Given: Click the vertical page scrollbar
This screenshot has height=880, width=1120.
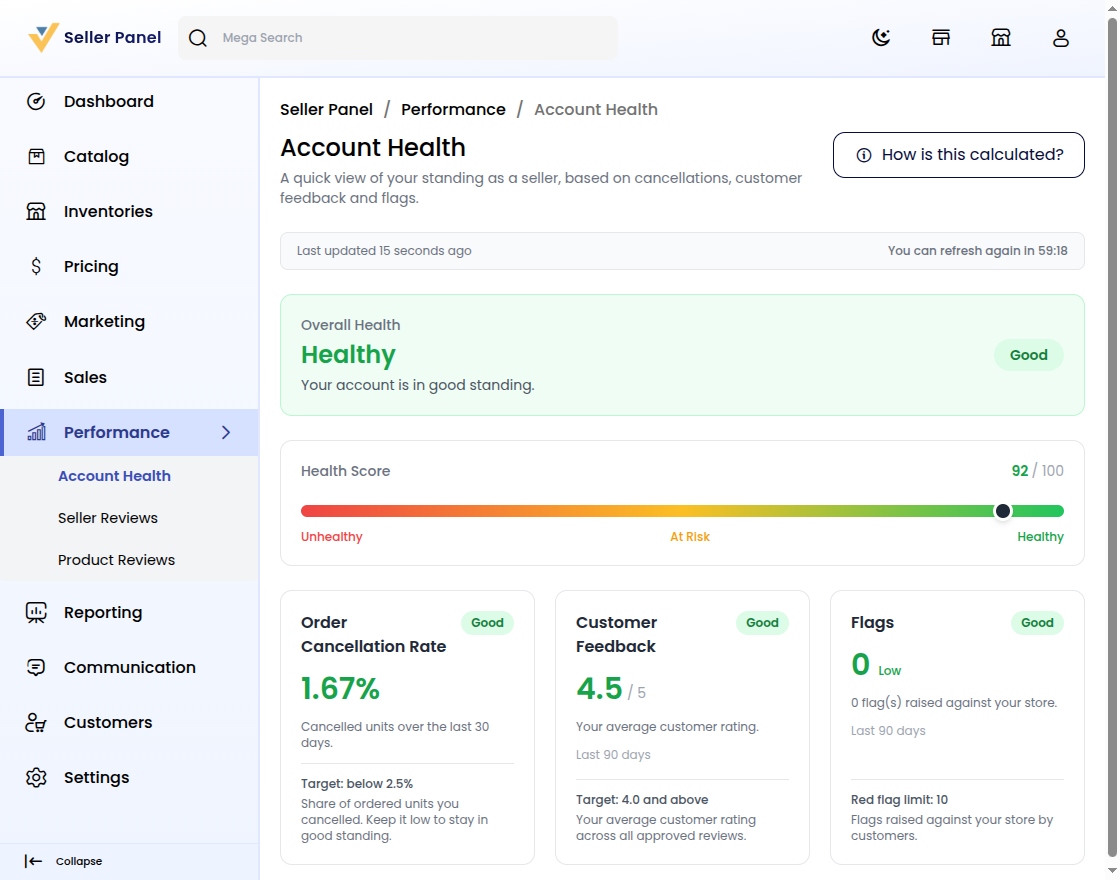Looking at the screenshot, I should [x=1112, y=436].
